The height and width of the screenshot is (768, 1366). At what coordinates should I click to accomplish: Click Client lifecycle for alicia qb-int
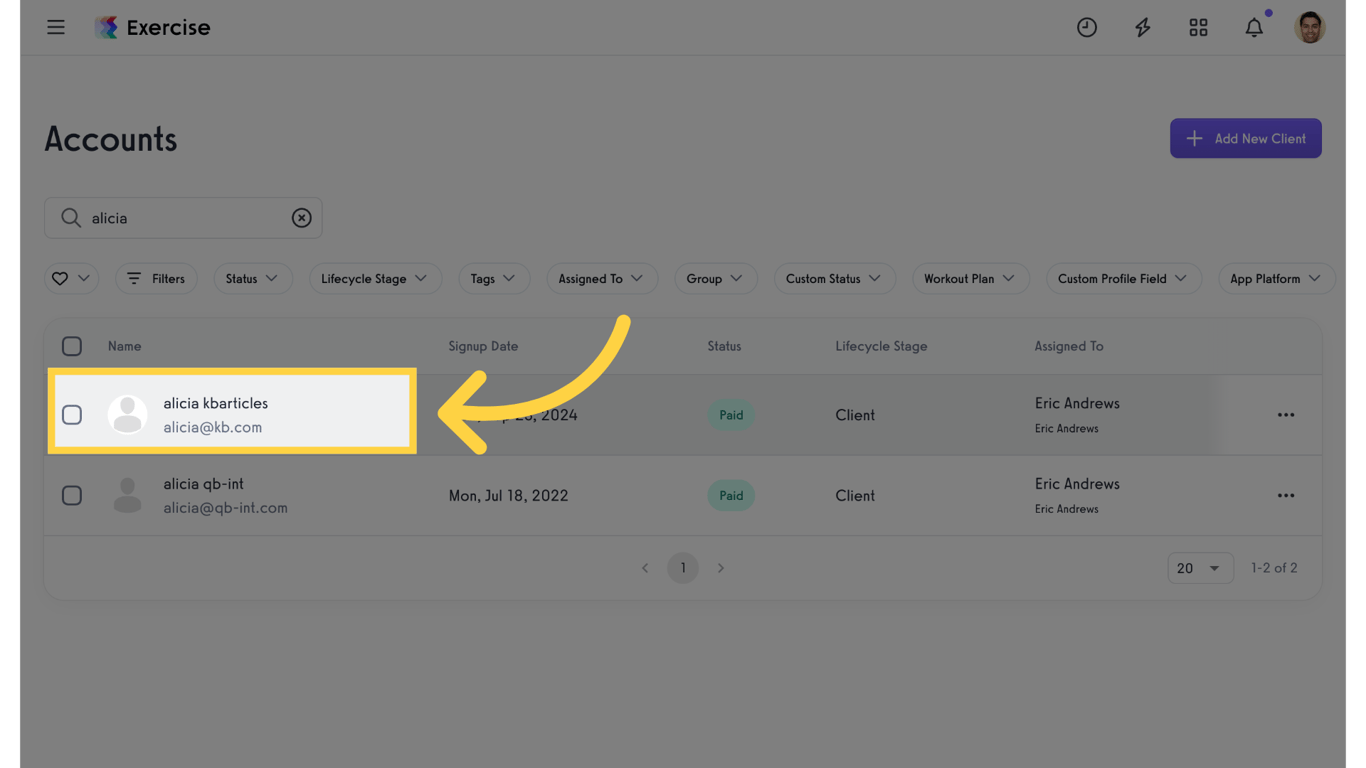pyautogui.click(x=855, y=496)
